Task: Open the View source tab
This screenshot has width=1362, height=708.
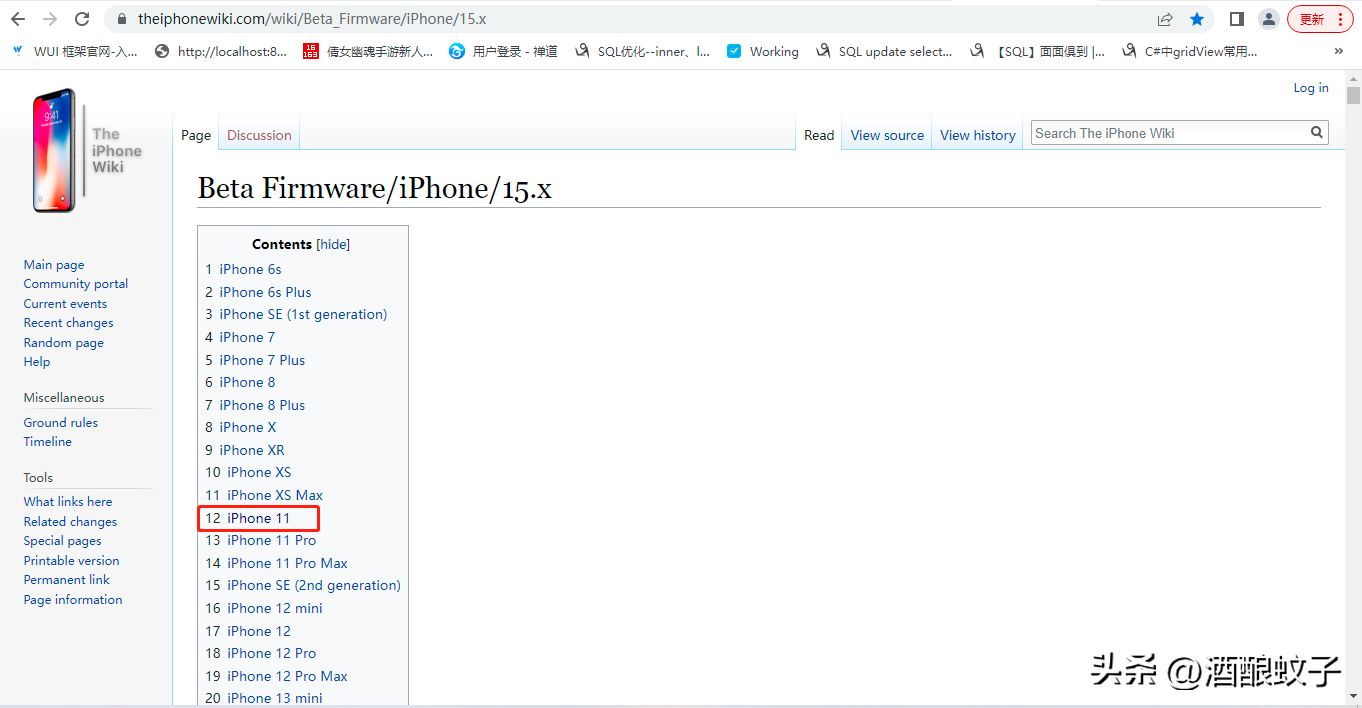Action: click(x=887, y=135)
